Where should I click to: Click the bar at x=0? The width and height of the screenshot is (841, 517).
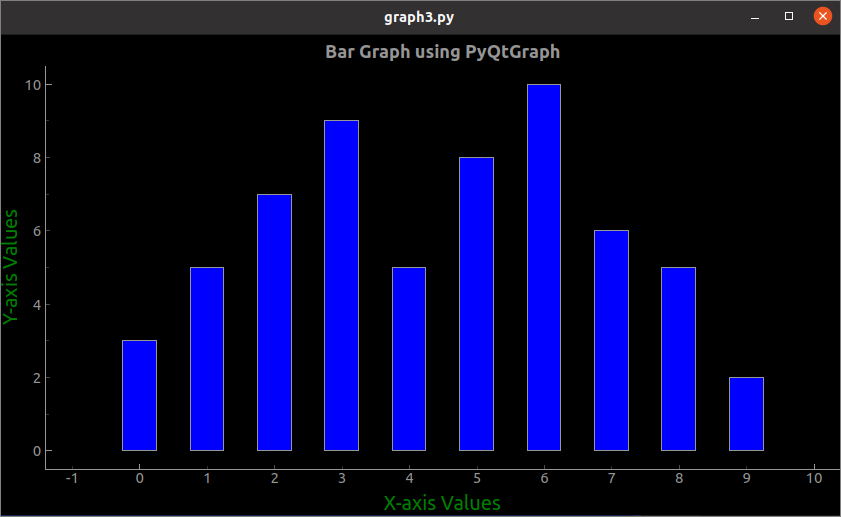pyautogui.click(x=139, y=395)
